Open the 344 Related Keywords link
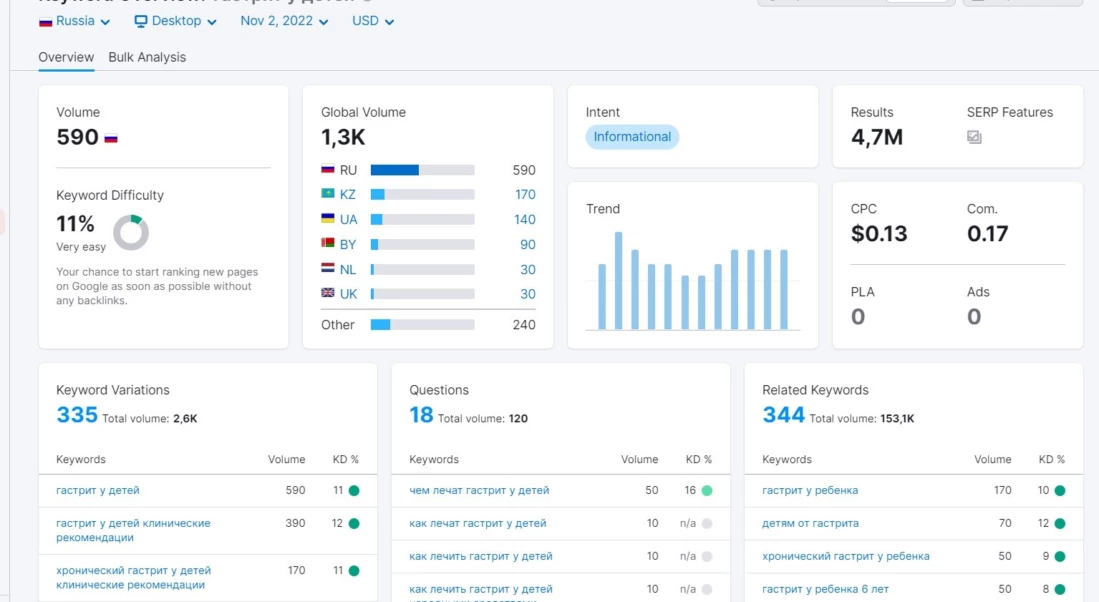 [x=783, y=415]
